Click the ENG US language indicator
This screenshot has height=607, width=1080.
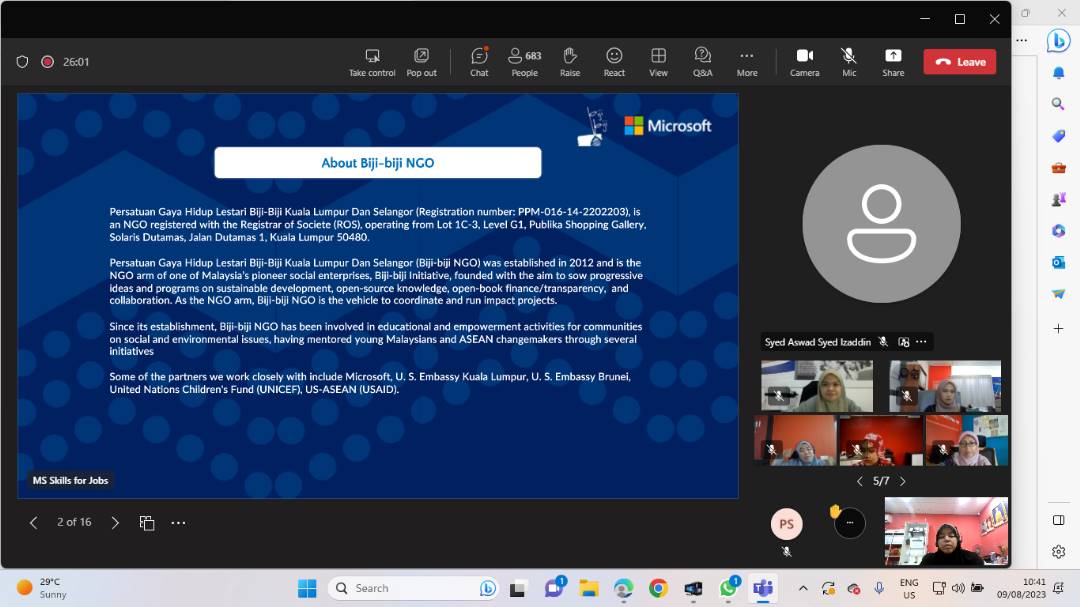tap(908, 588)
